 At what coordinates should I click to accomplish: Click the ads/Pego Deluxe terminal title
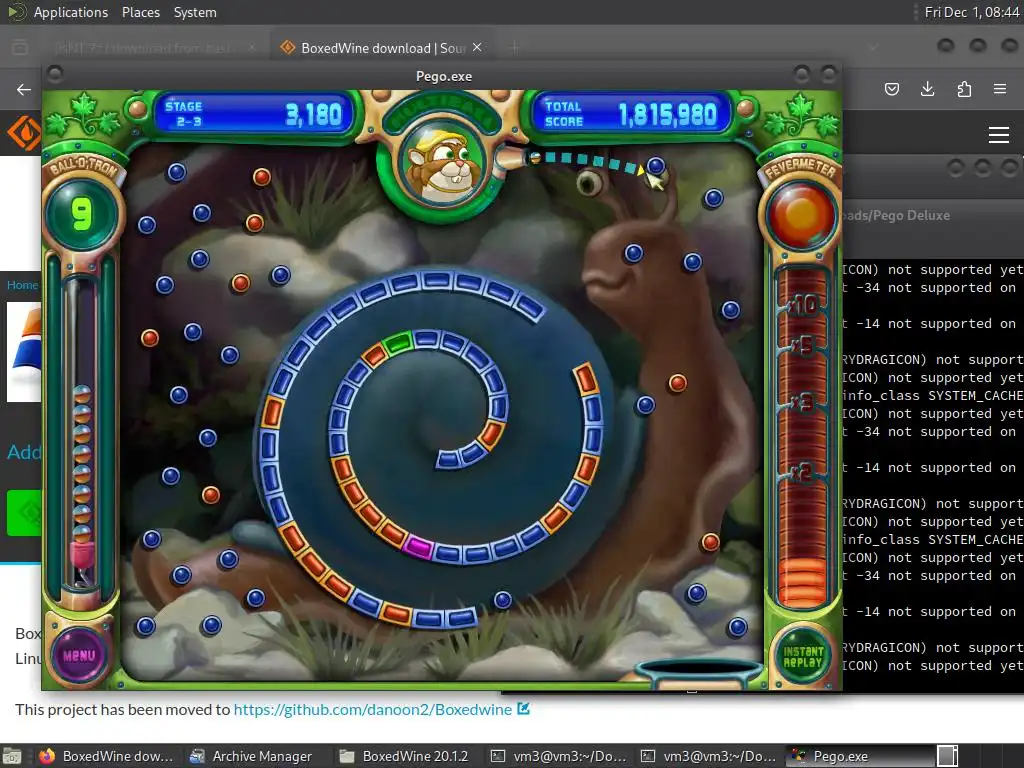point(896,216)
